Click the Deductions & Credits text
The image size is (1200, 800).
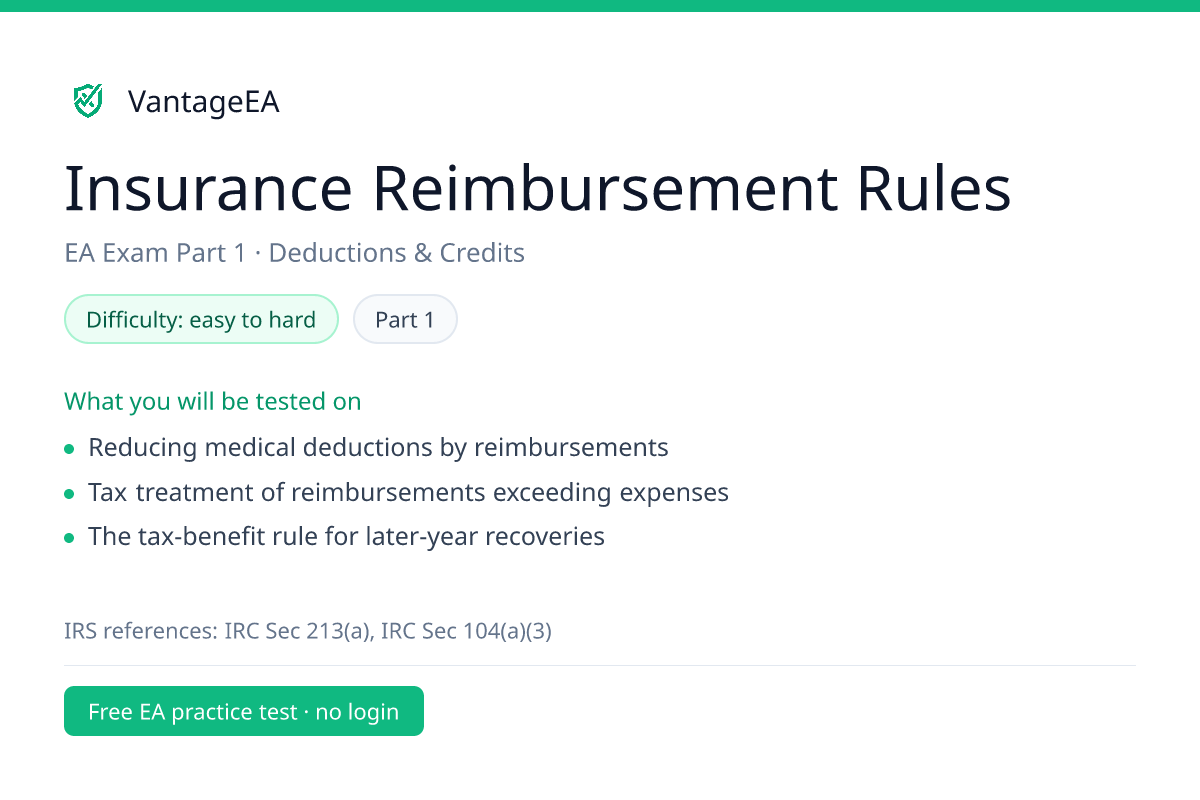397,253
